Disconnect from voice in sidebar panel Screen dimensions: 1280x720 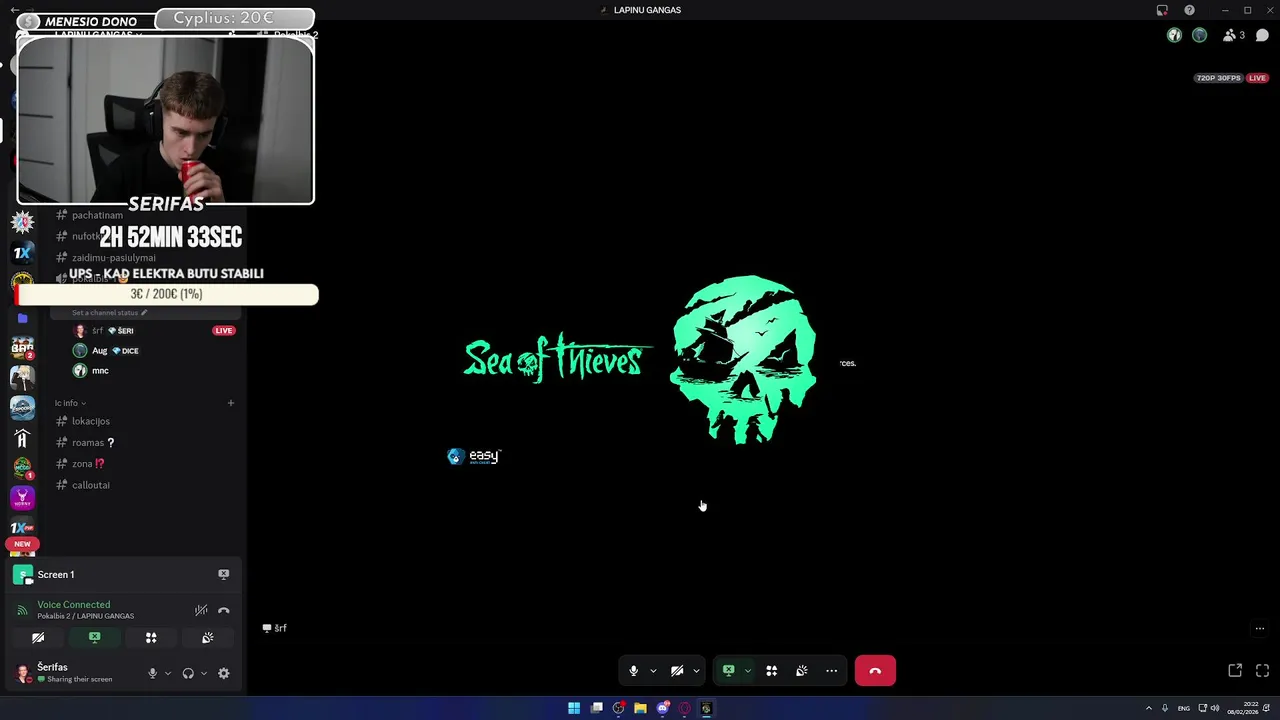tap(224, 610)
